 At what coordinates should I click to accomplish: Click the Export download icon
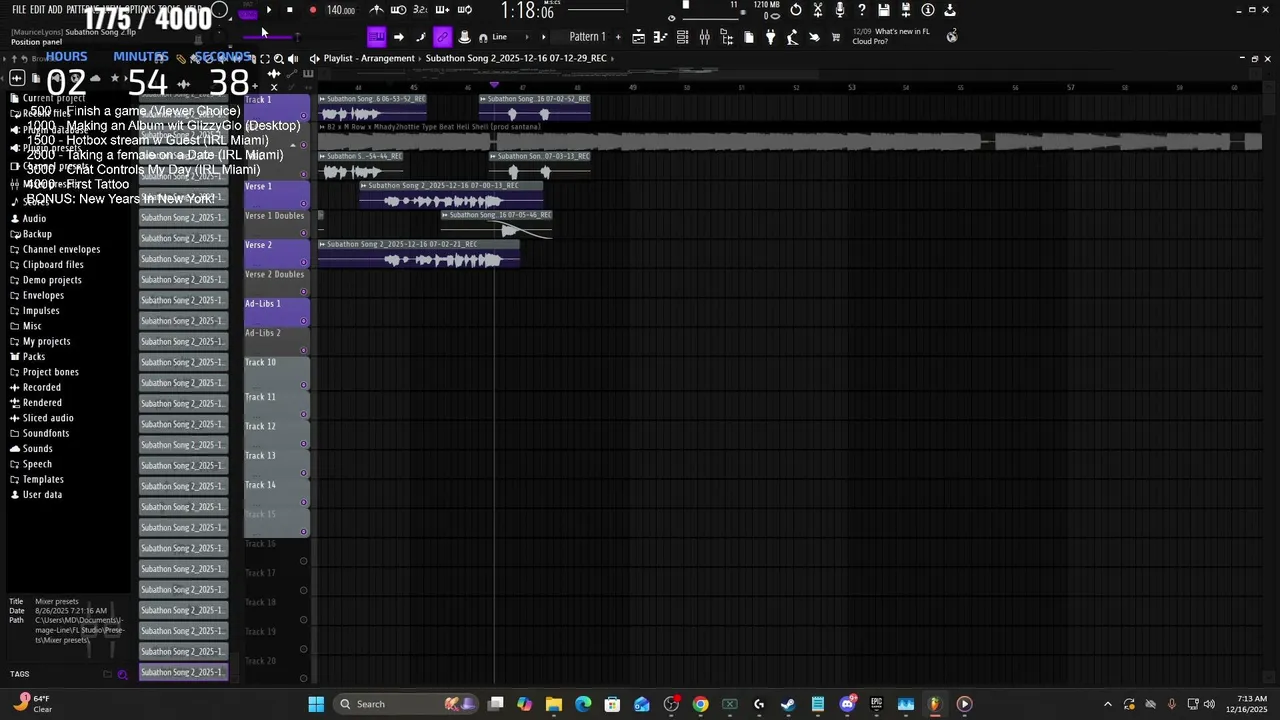pyautogui.click(x=950, y=10)
